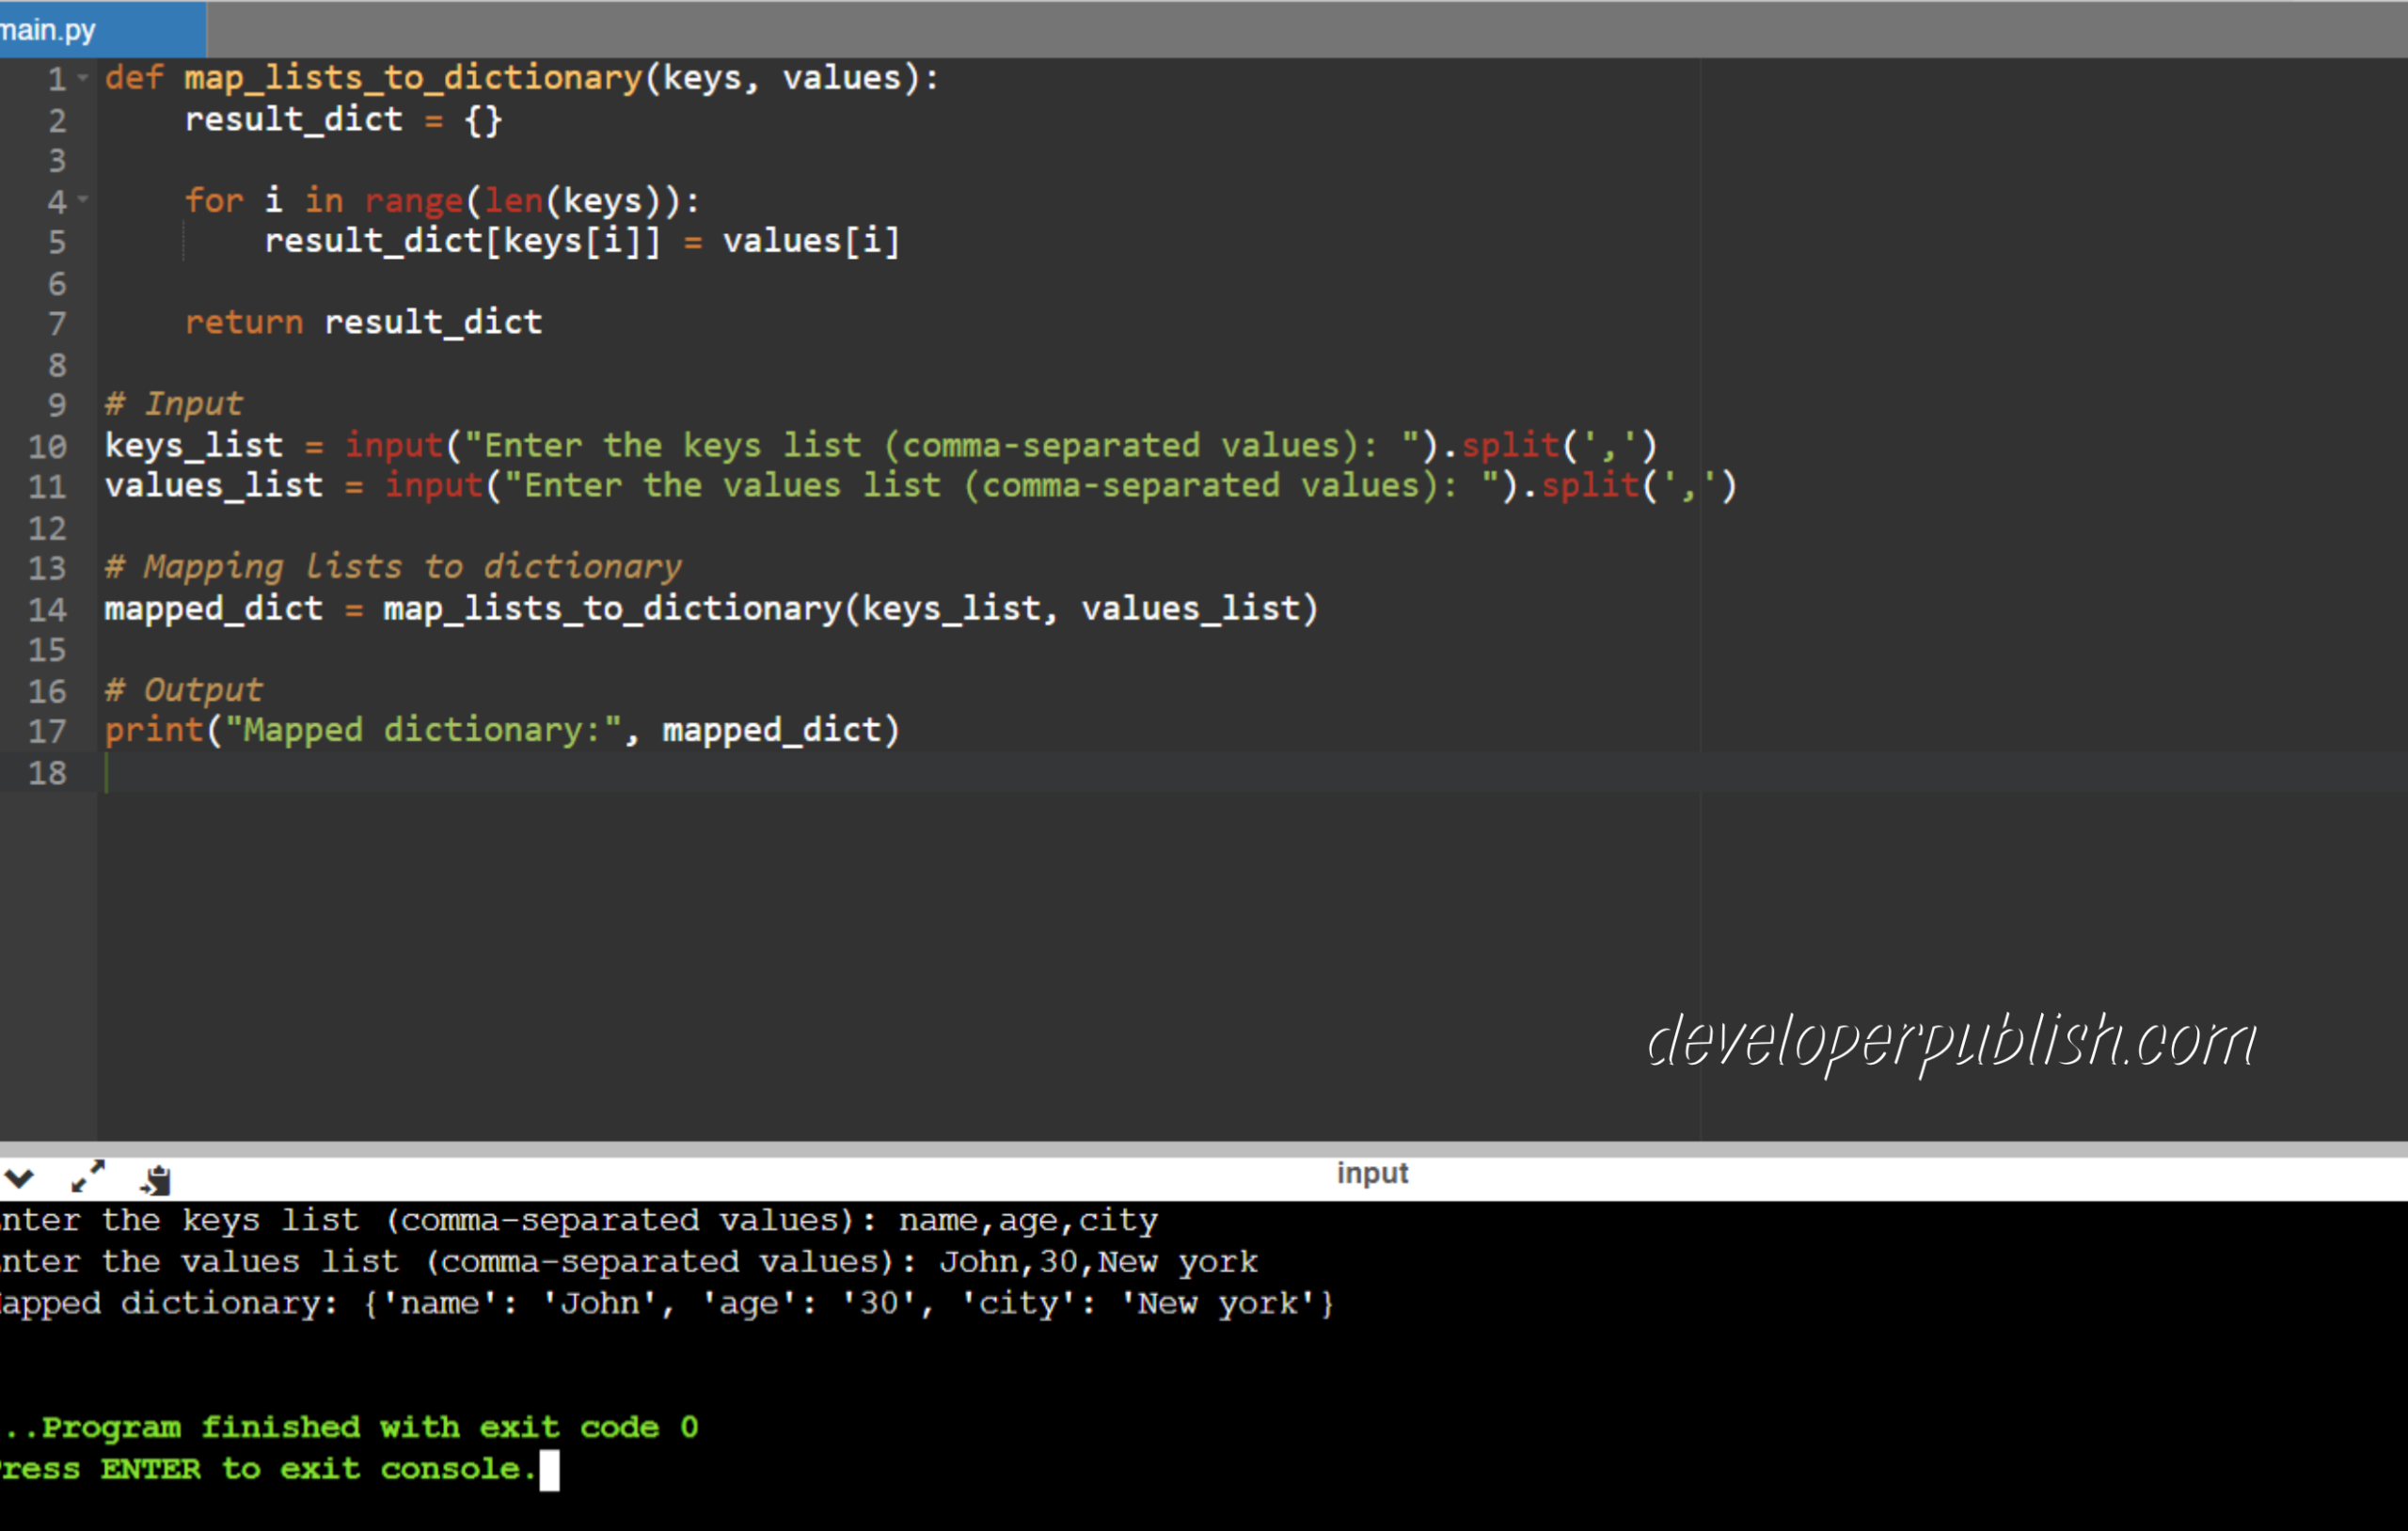
Task: Click the Mapped dictionary output line in console
Action: (660, 1303)
